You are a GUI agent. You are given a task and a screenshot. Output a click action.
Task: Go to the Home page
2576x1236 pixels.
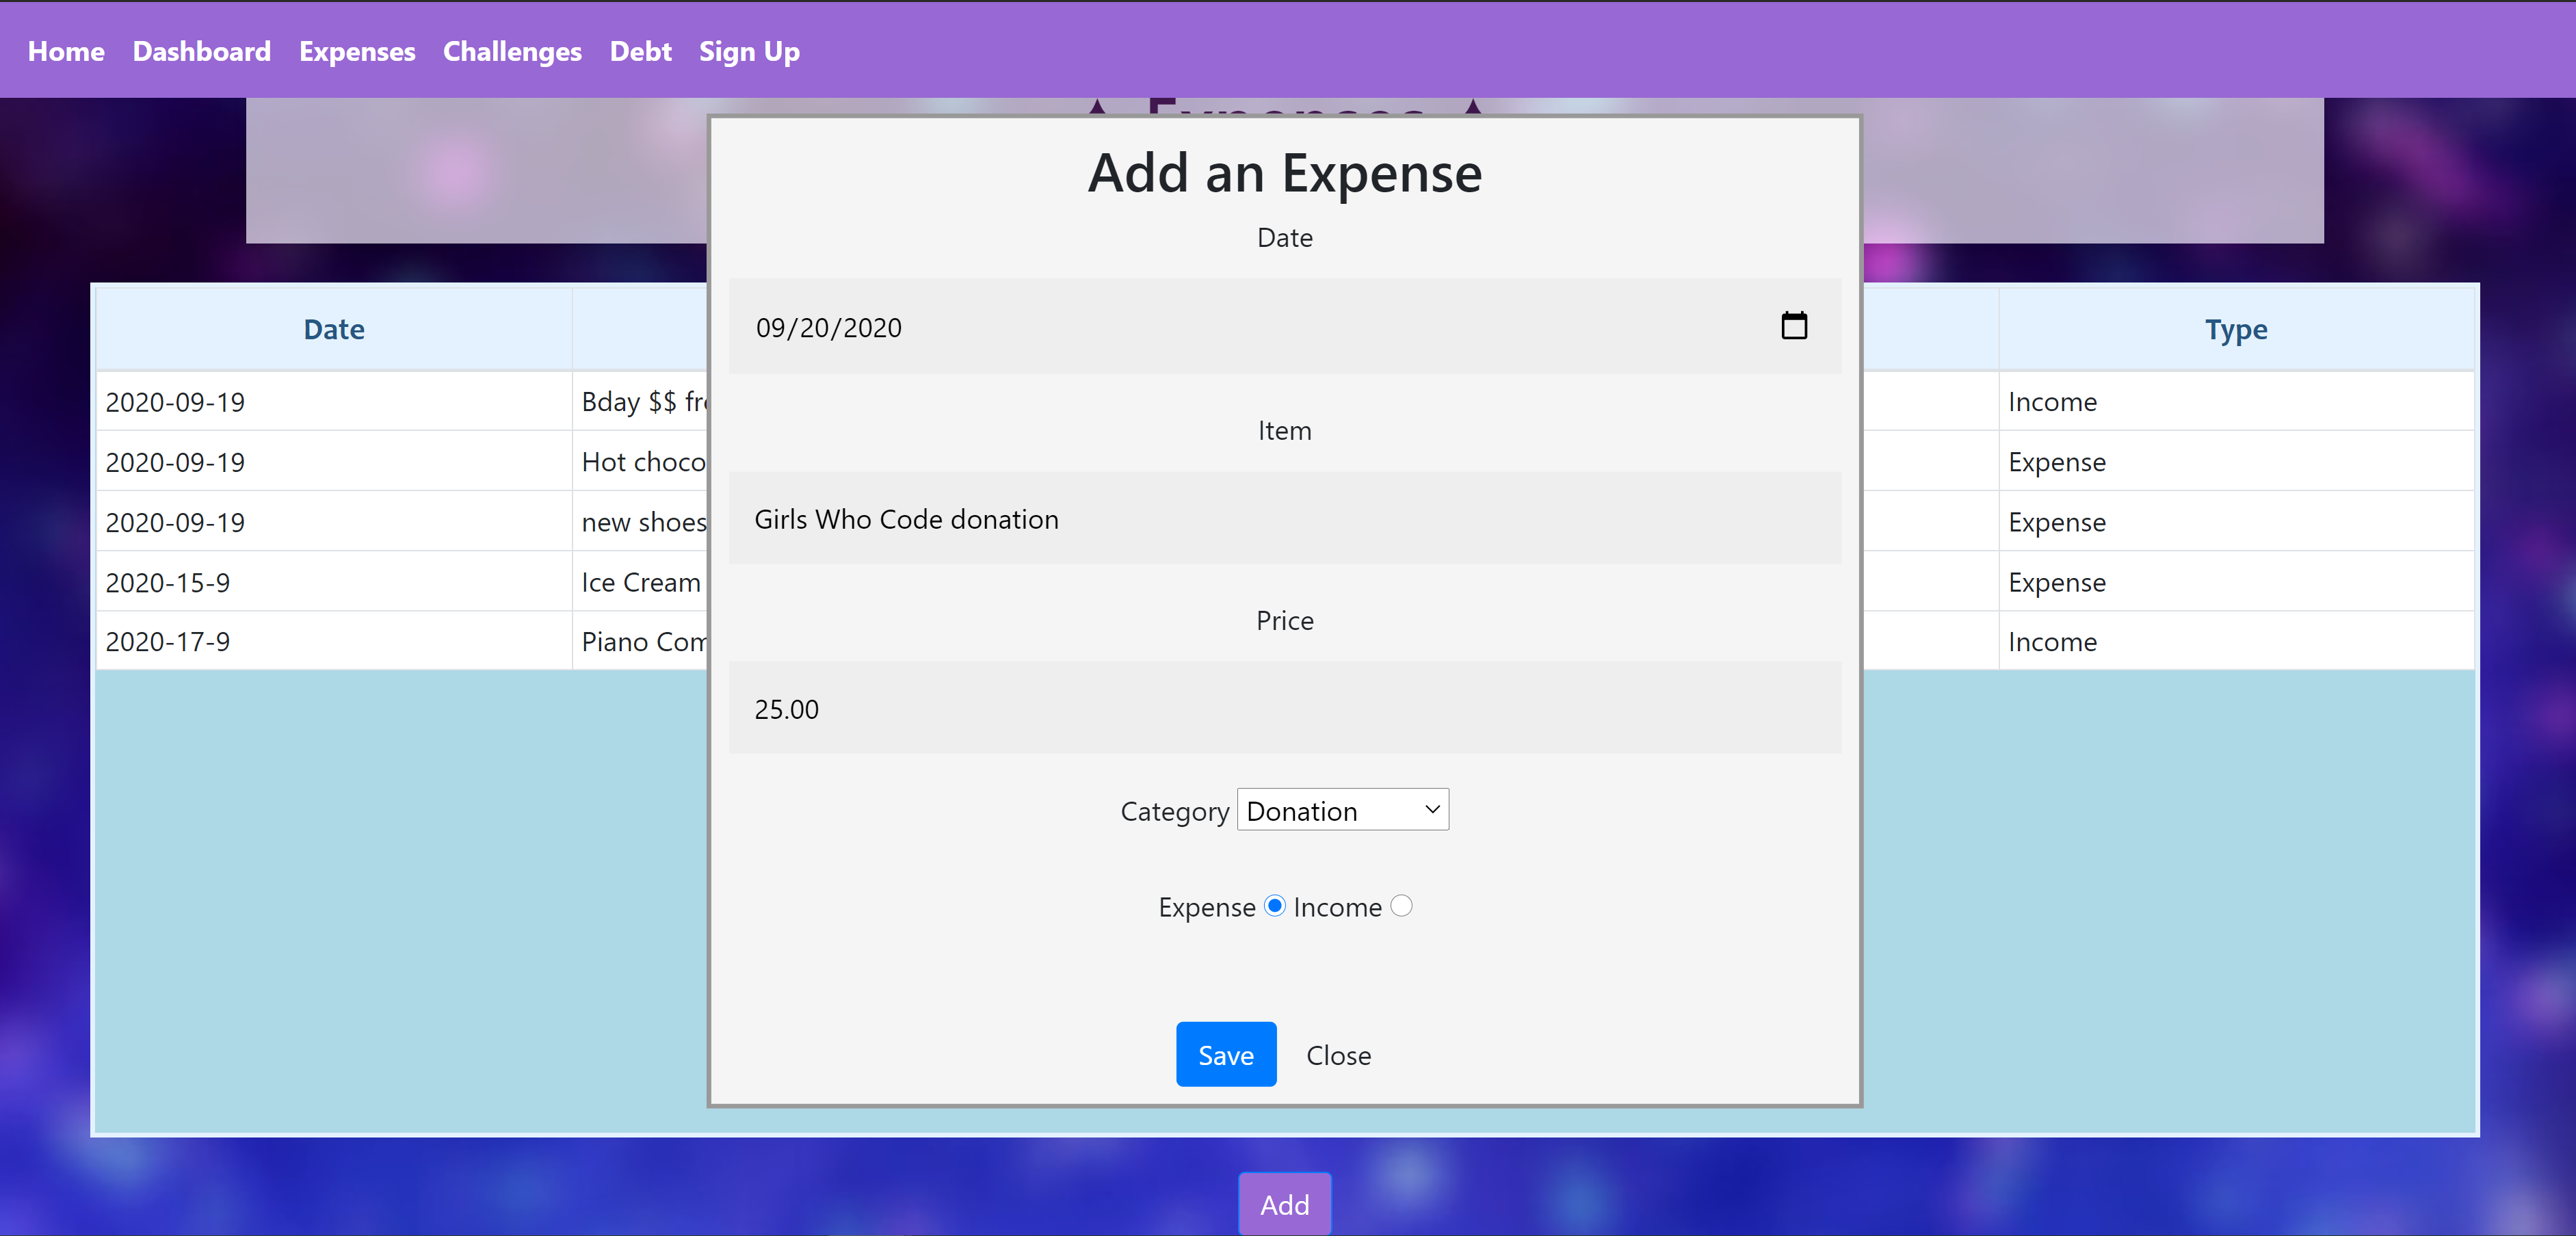(x=66, y=52)
